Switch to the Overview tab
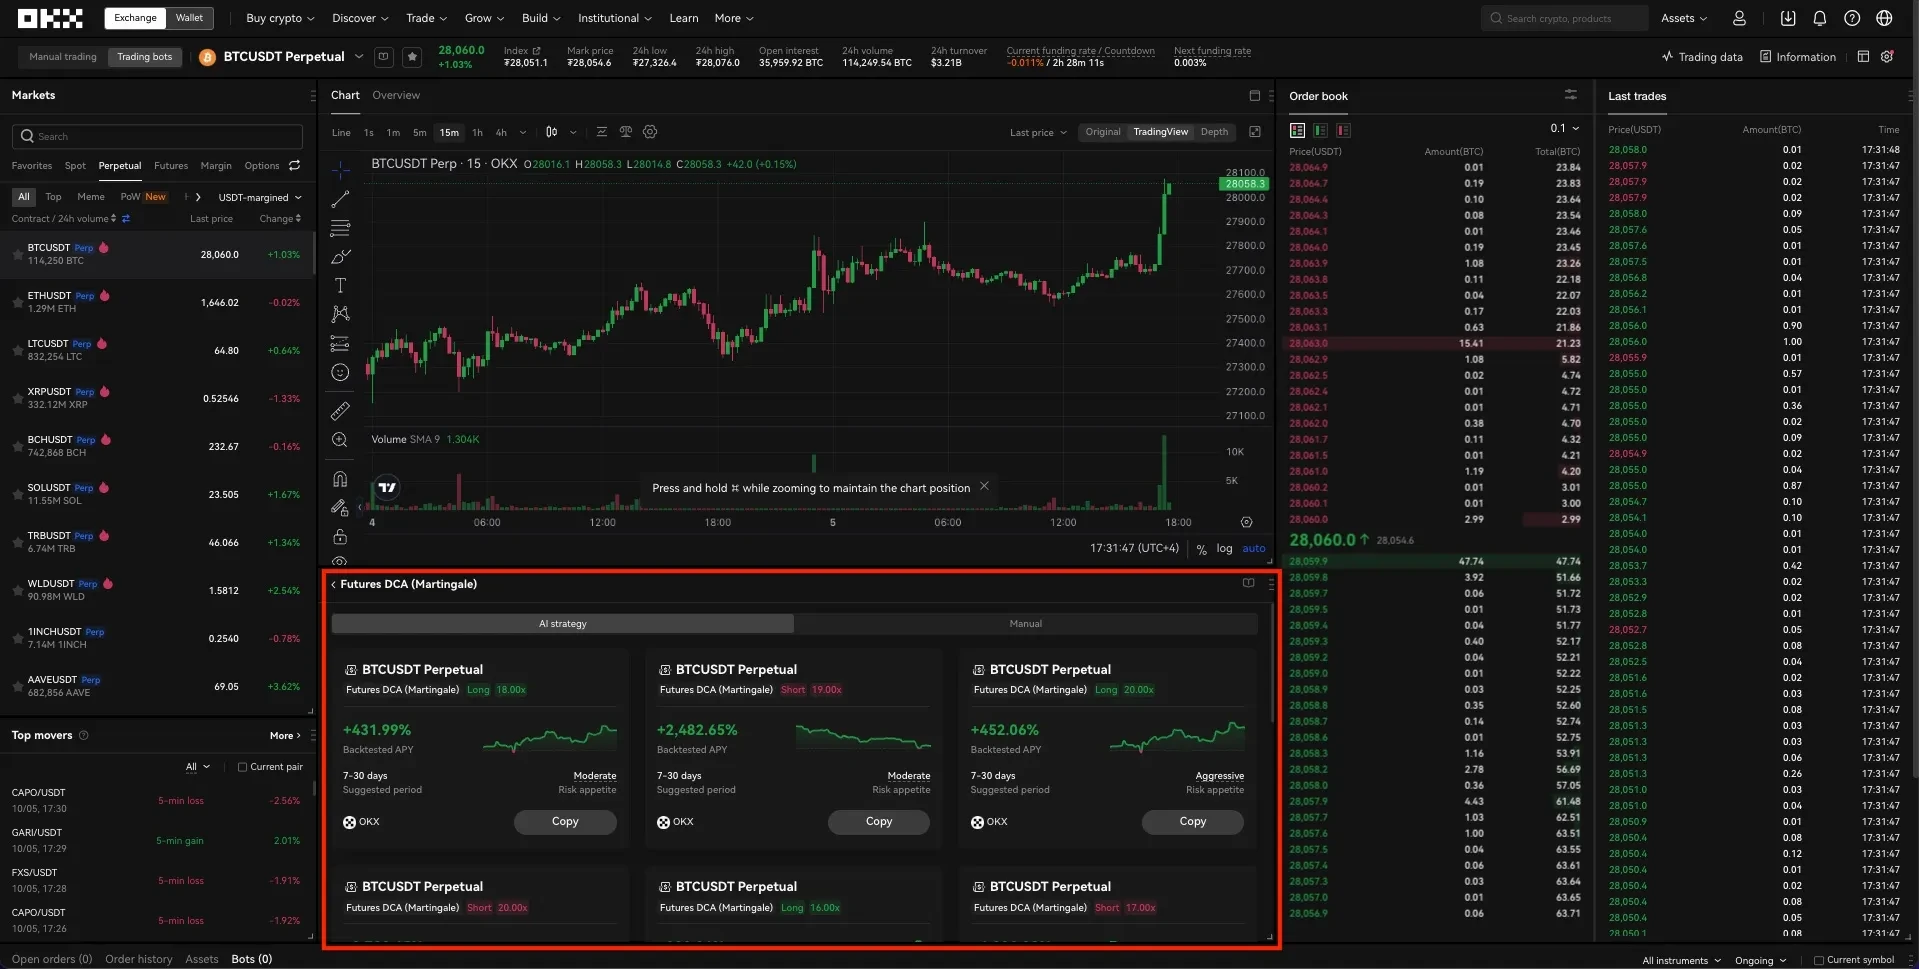Image resolution: width=1919 pixels, height=969 pixels. click(x=396, y=95)
